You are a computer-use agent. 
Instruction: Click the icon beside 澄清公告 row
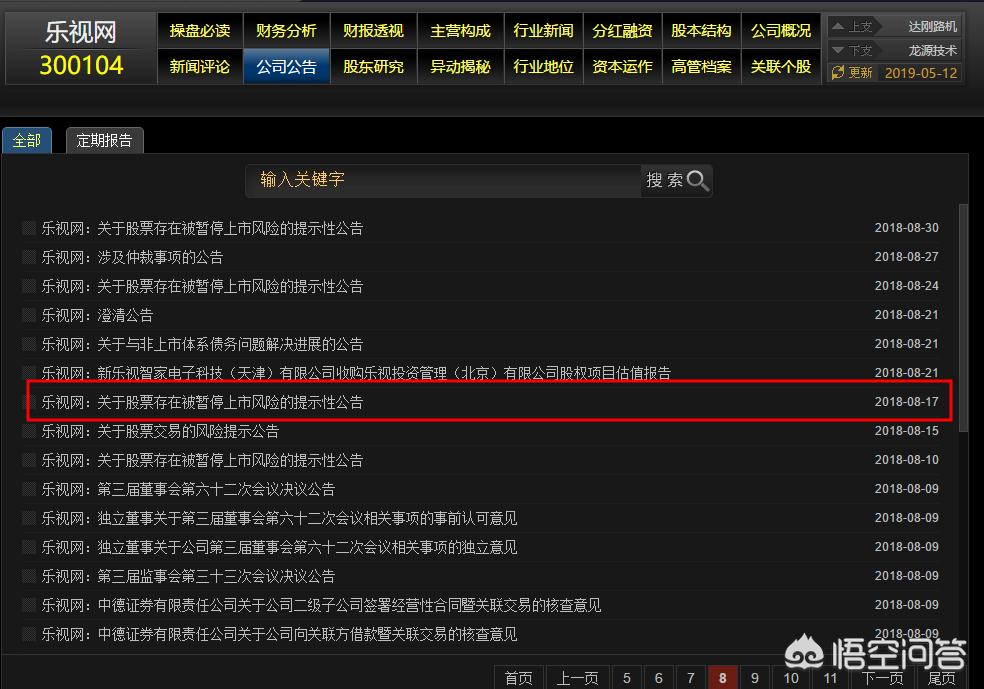point(29,315)
